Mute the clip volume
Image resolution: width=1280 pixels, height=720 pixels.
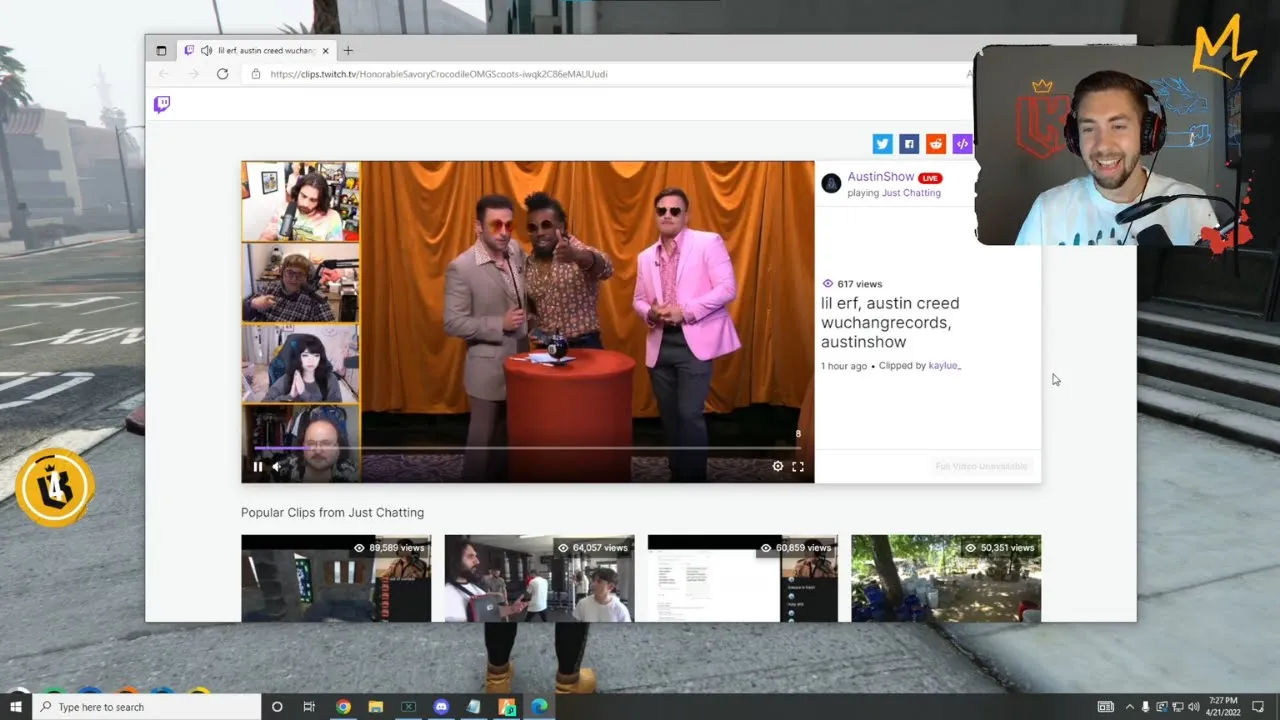point(278,466)
